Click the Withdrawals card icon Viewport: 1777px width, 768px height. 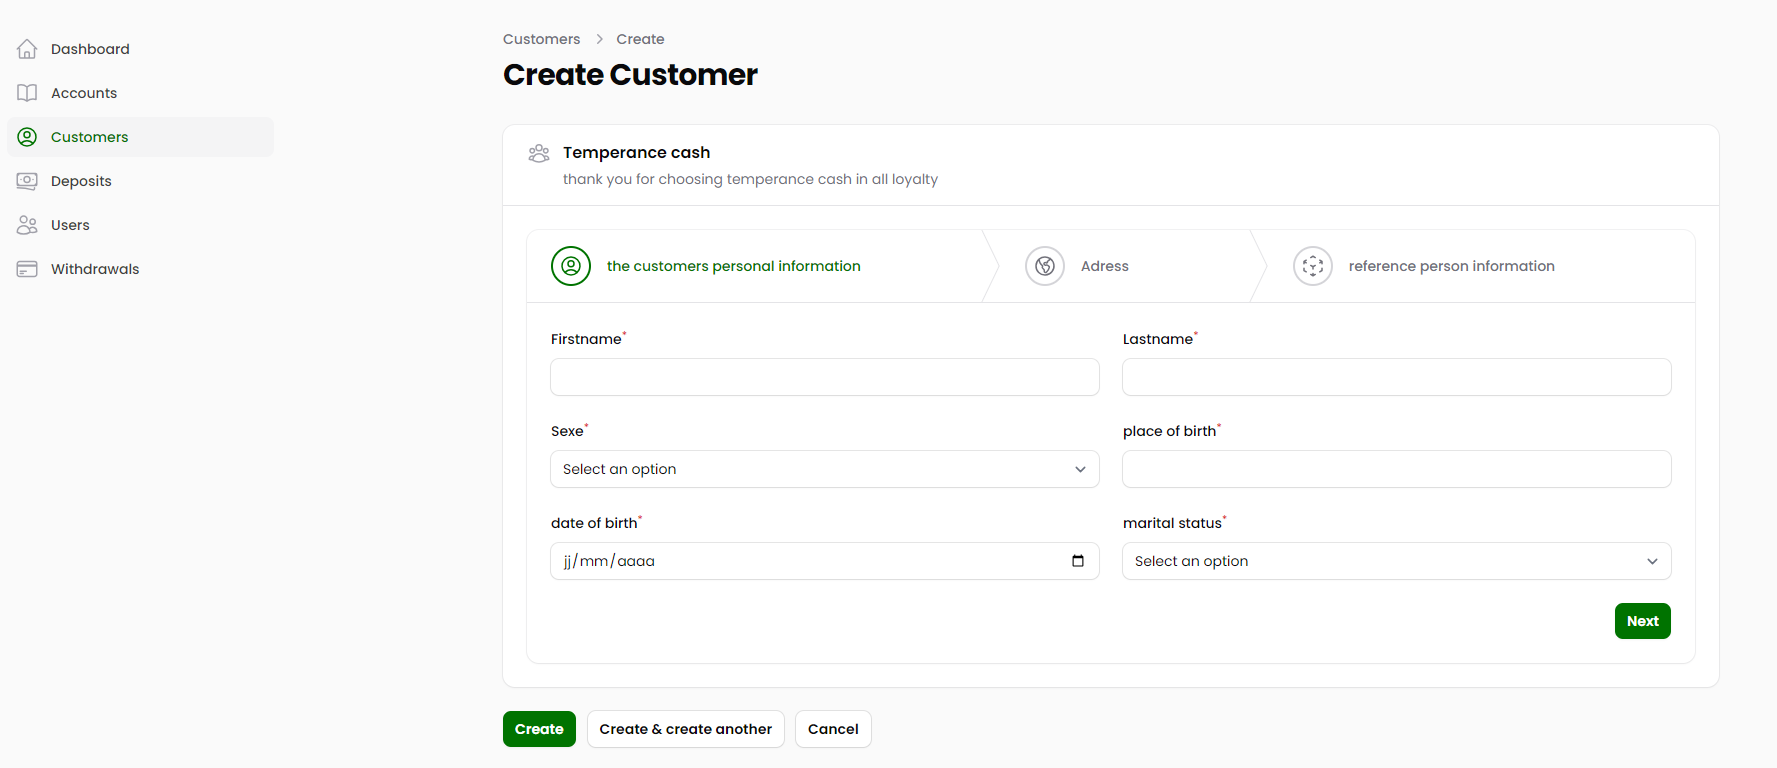pos(27,269)
